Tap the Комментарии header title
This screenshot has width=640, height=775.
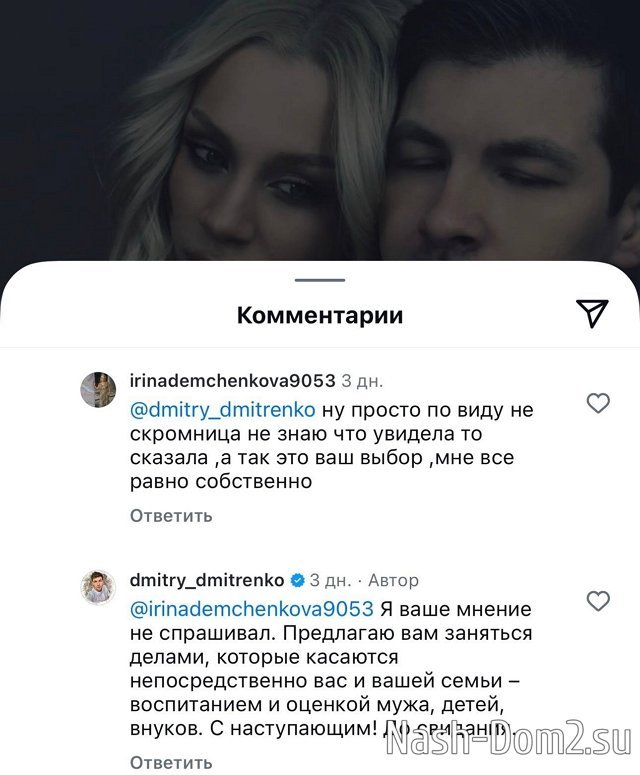click(x=320, y=315)
